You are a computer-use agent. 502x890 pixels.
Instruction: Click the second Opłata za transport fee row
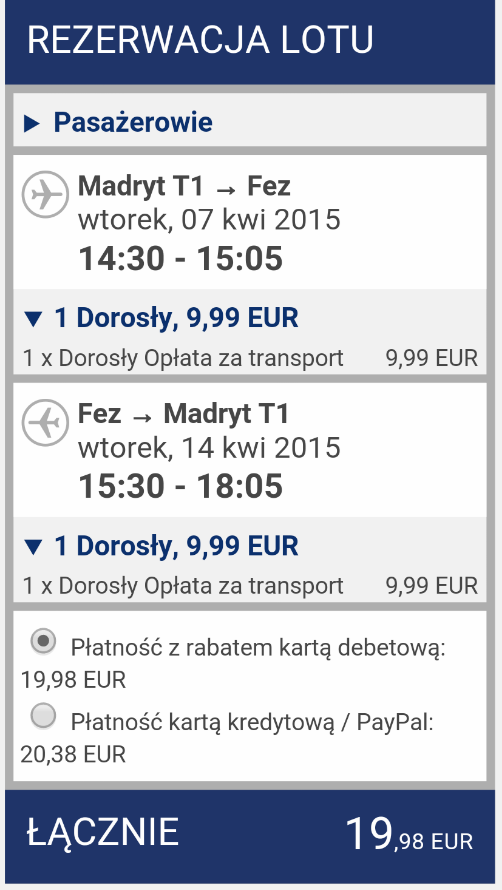click(x=250, y=586)
